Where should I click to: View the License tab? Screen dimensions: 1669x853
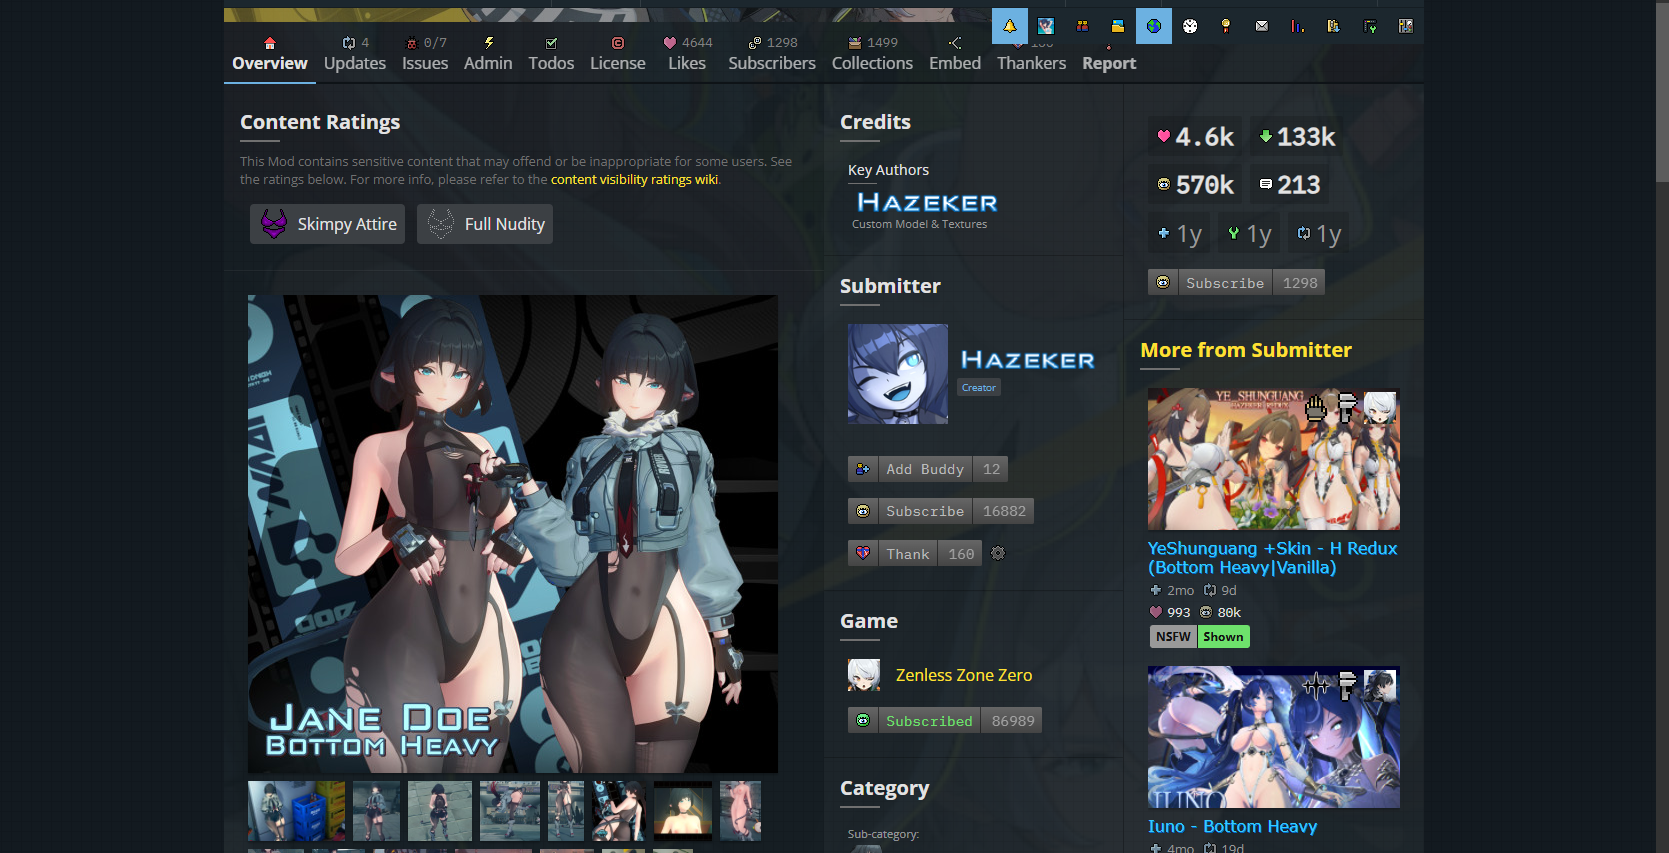pyautogui.click(x=618, y=54)
